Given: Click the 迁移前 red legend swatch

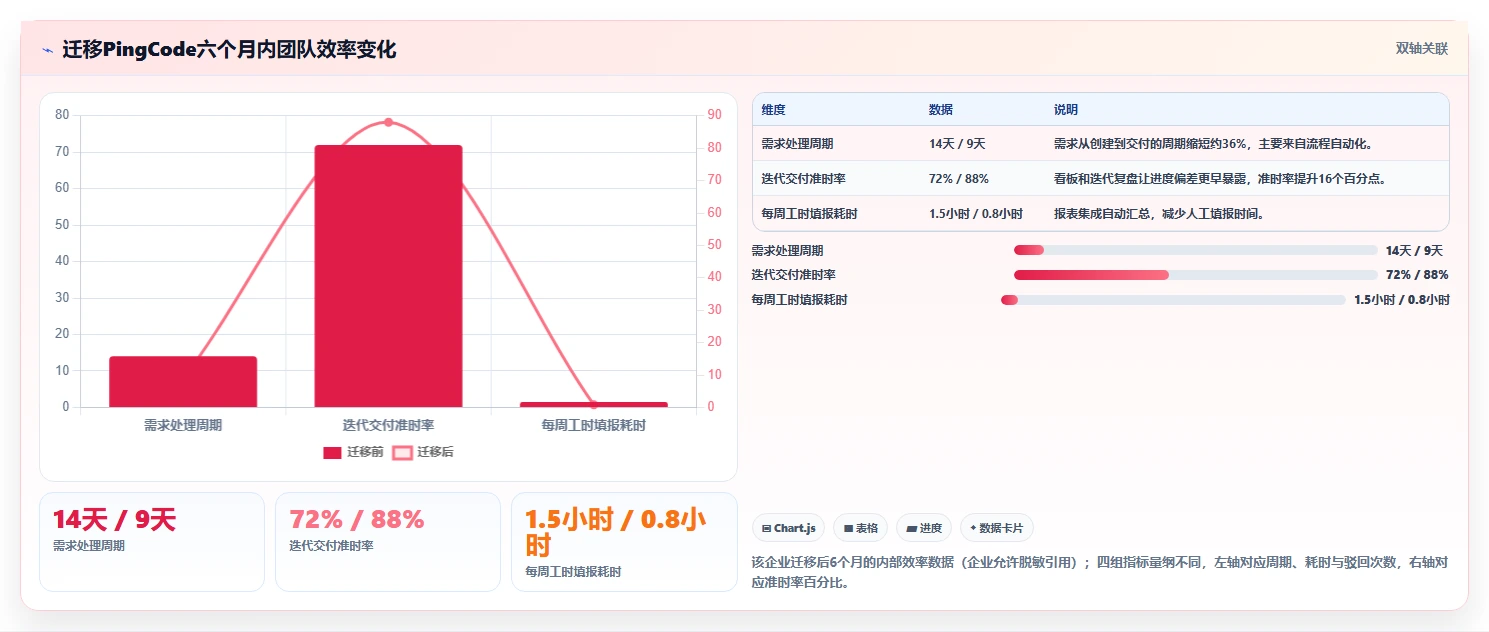Looking at the screenshot, I should pyautogui.click(x=332, y=453).
